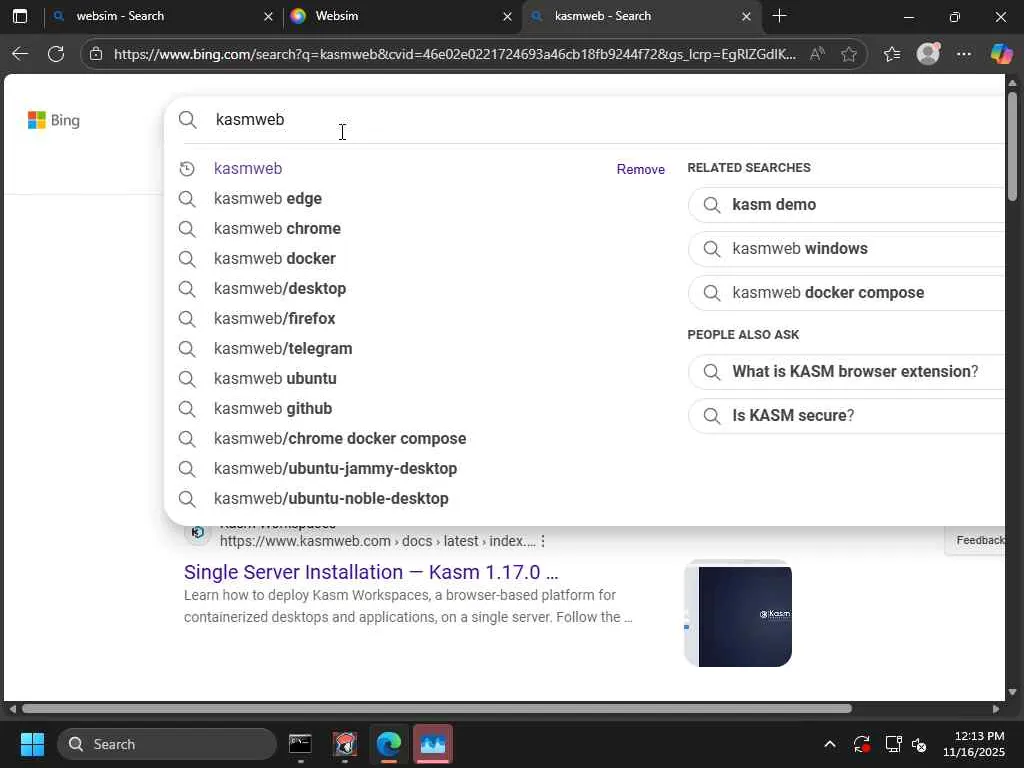1024x768 pixels.
Task: Select suggestion kasmweb edge
Action: coord(268,199)
